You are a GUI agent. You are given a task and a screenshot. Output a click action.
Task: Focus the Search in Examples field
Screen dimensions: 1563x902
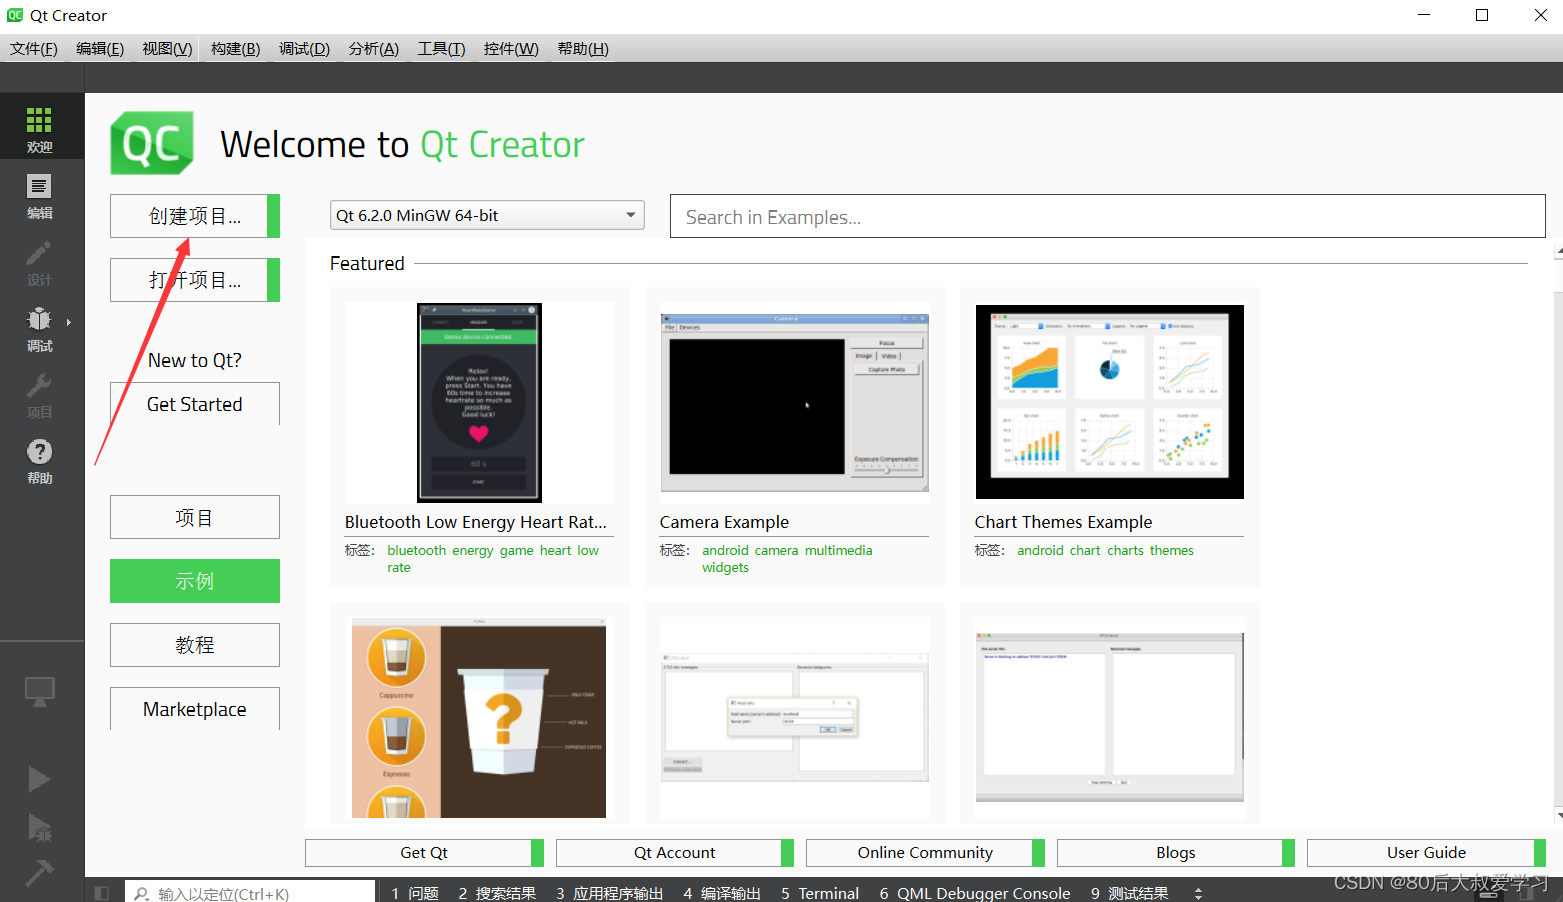pyautogui.click(x=1108, y=216)
